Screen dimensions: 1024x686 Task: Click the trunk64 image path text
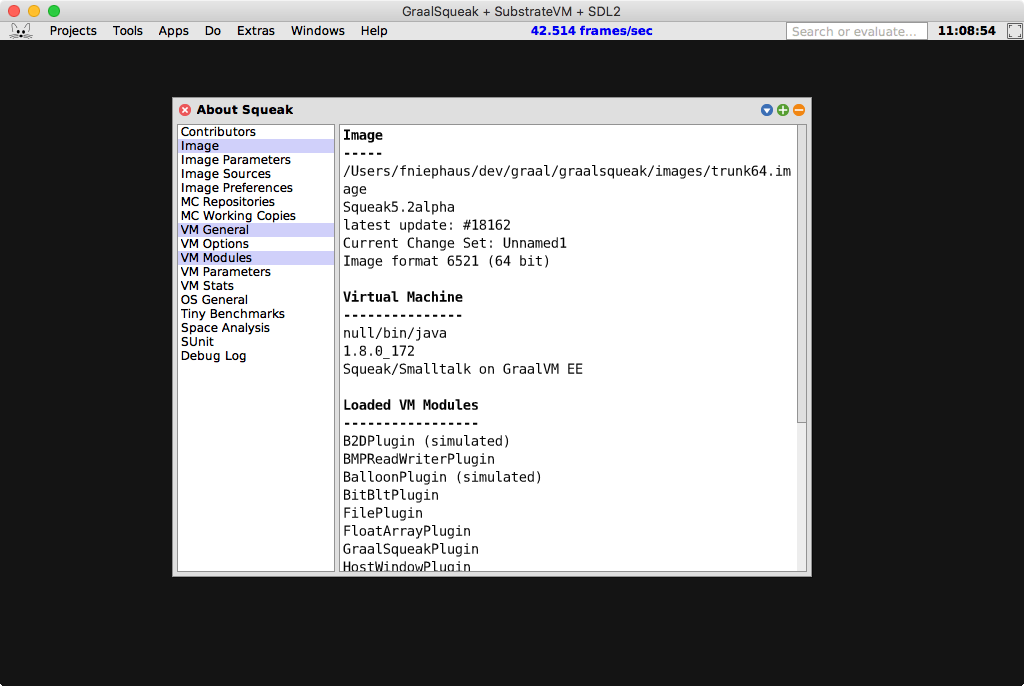click(x=567, y=180)
